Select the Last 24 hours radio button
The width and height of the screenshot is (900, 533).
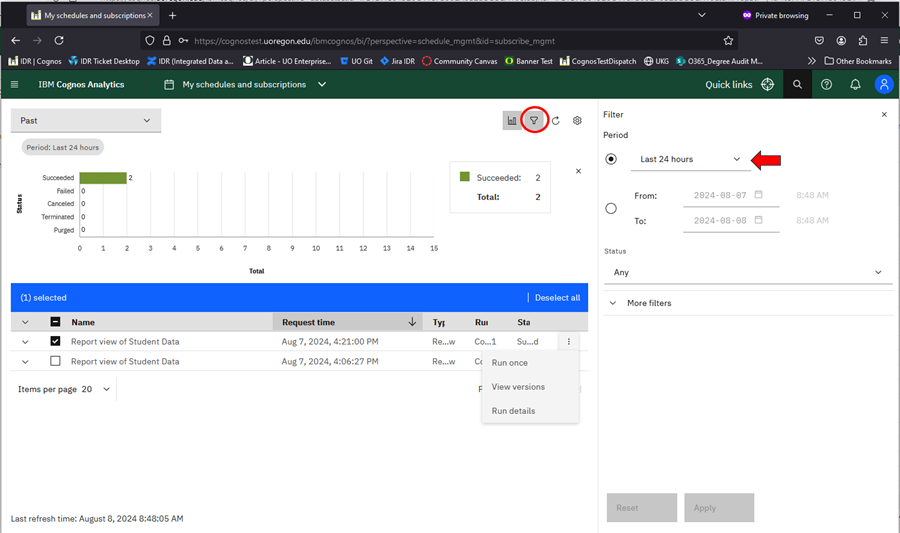[611, 159]
